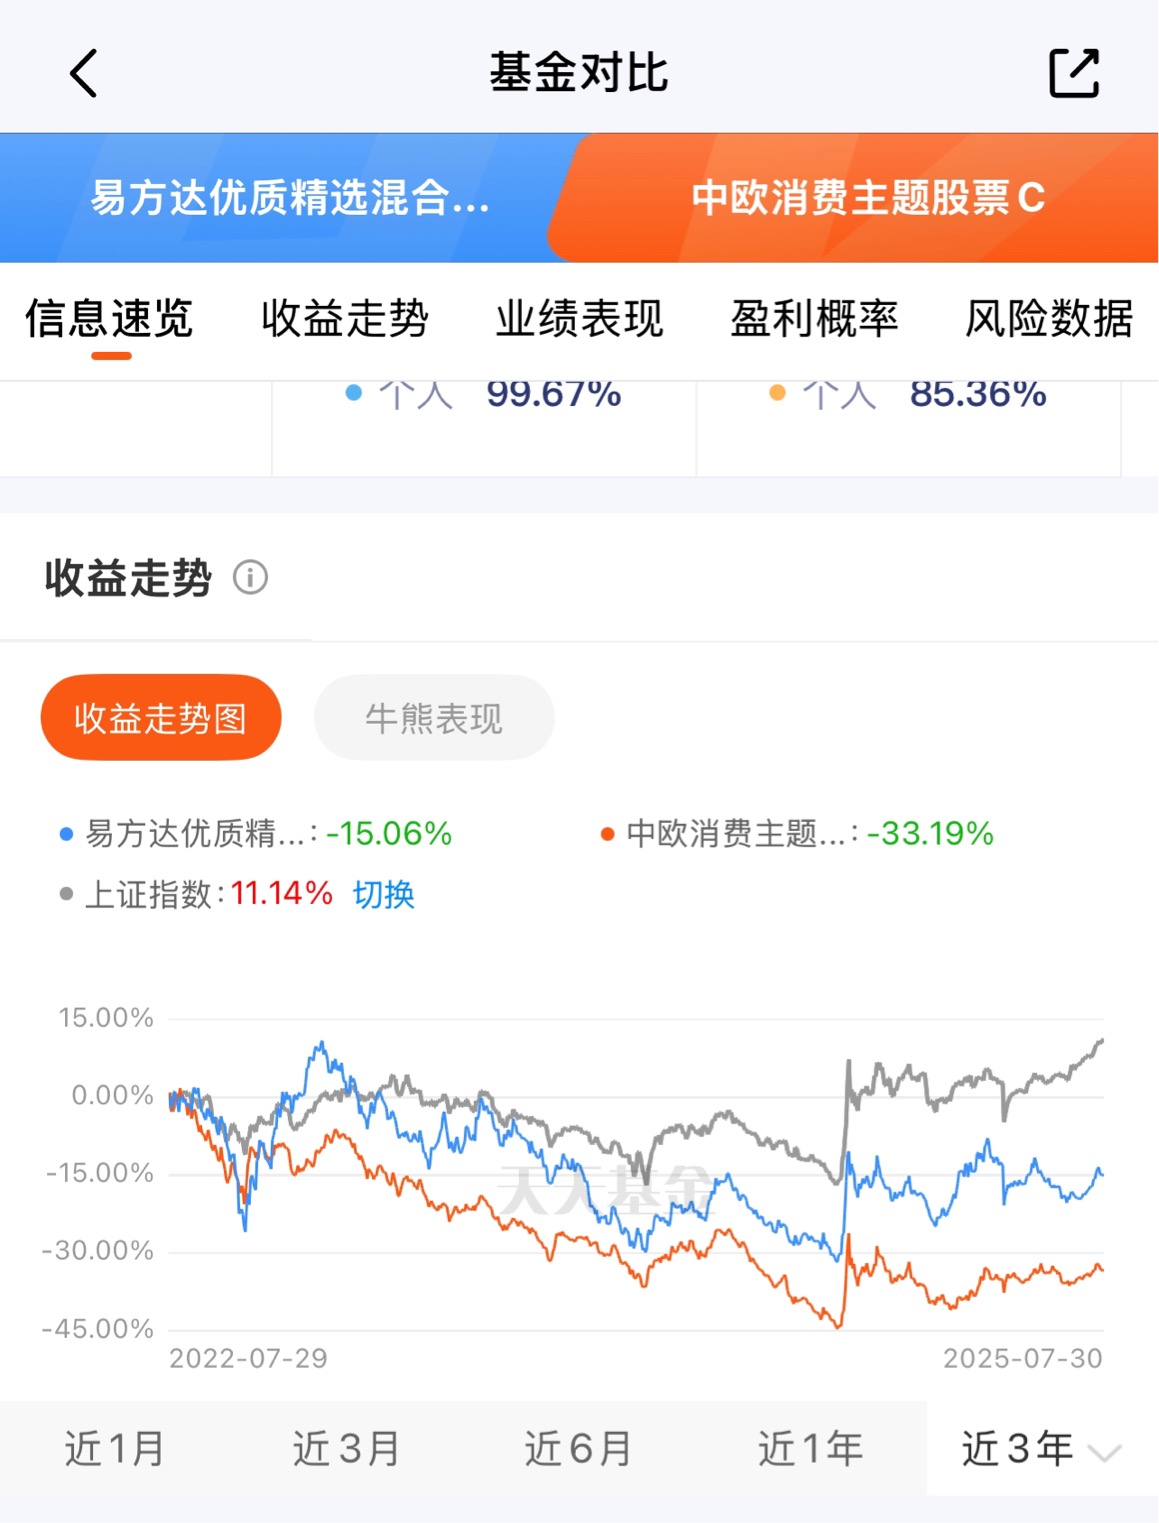This screenshot has height=1523, width=1159.
Task: Open the 收益走势 tab
Action: point(345,319)
